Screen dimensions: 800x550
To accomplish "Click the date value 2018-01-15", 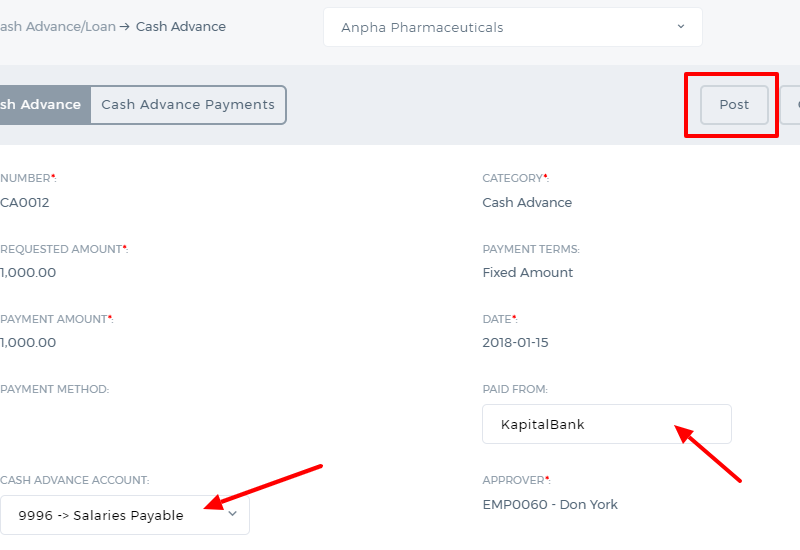I will tap(515, 342).
